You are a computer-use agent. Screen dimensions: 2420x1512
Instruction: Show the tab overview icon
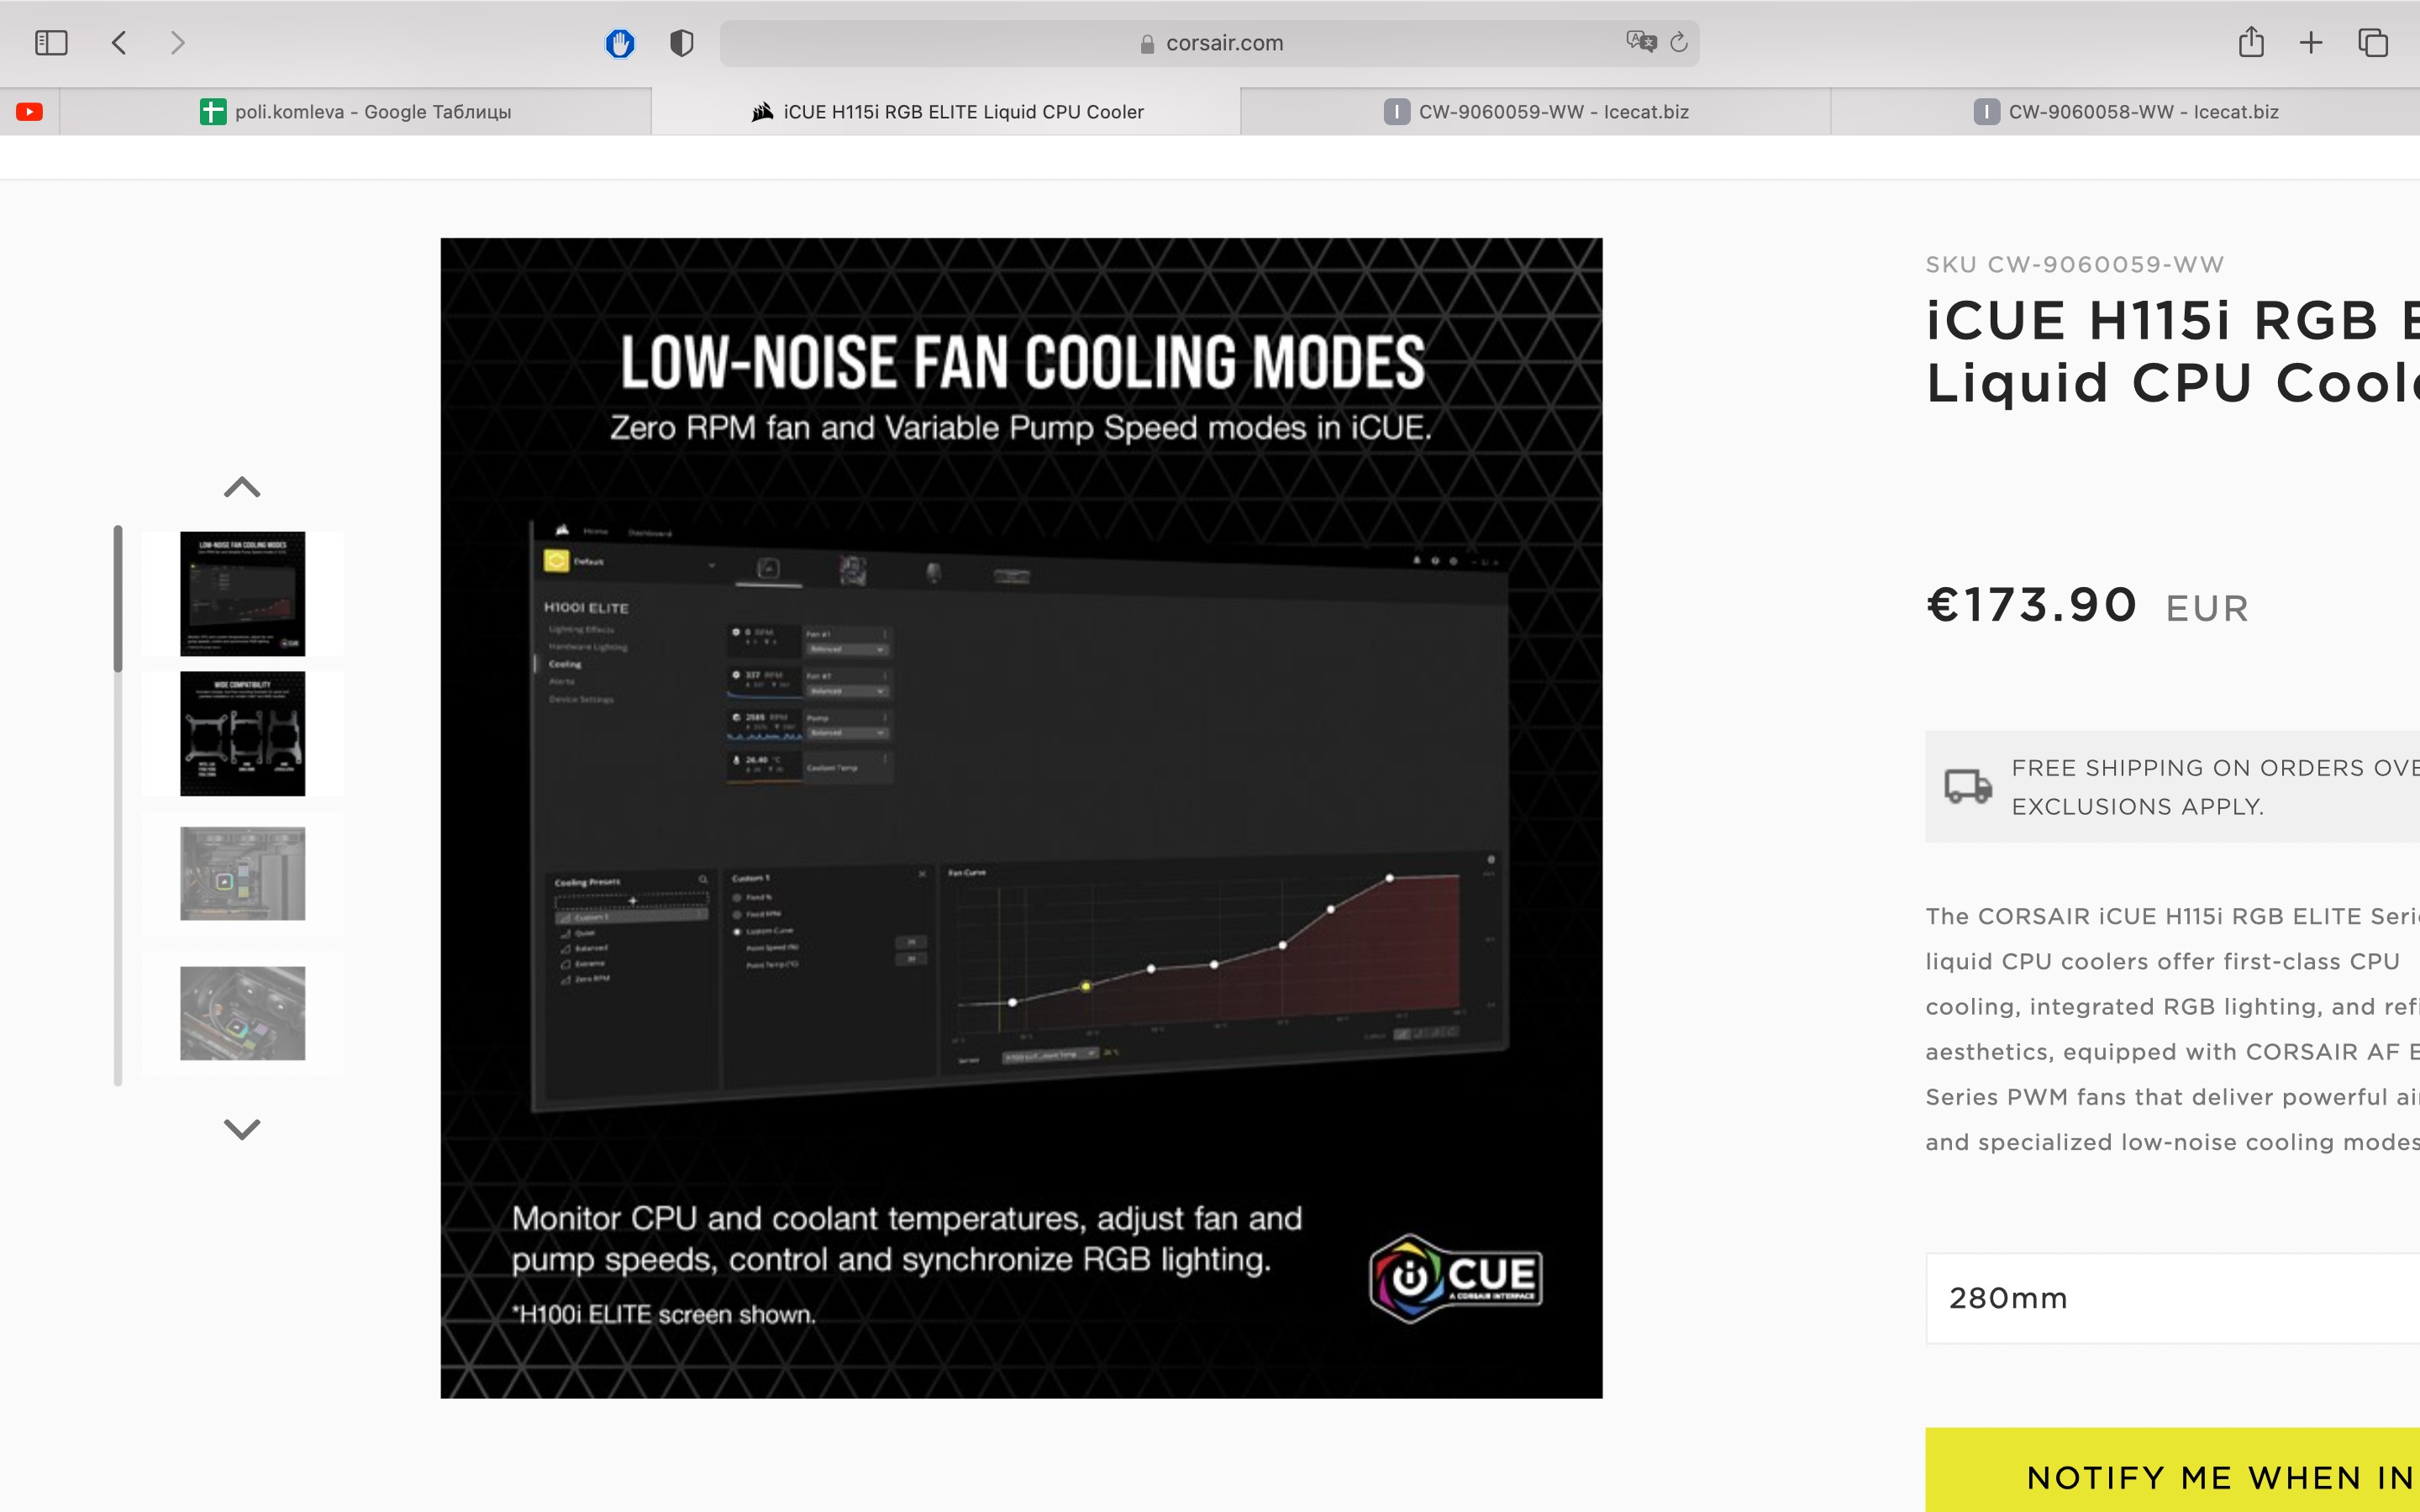click(x=2373, y=43)
